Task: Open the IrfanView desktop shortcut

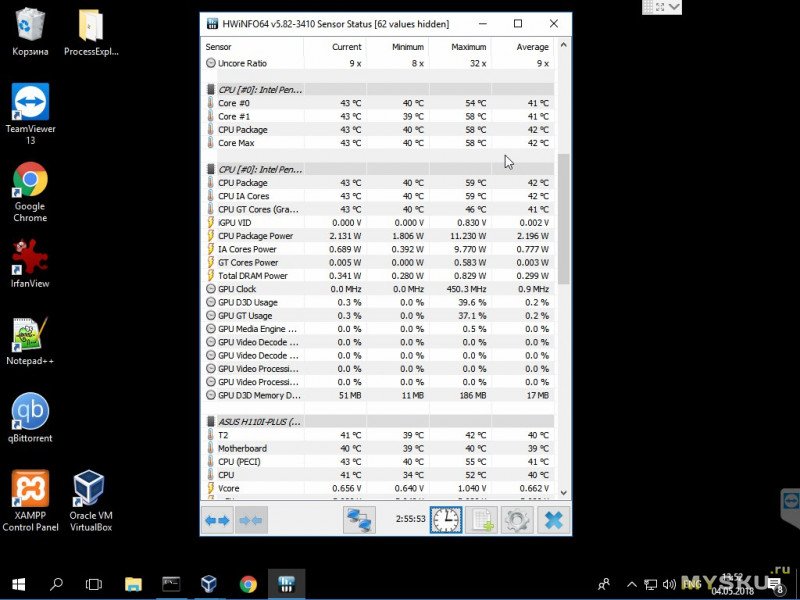Action: [30, 263]
